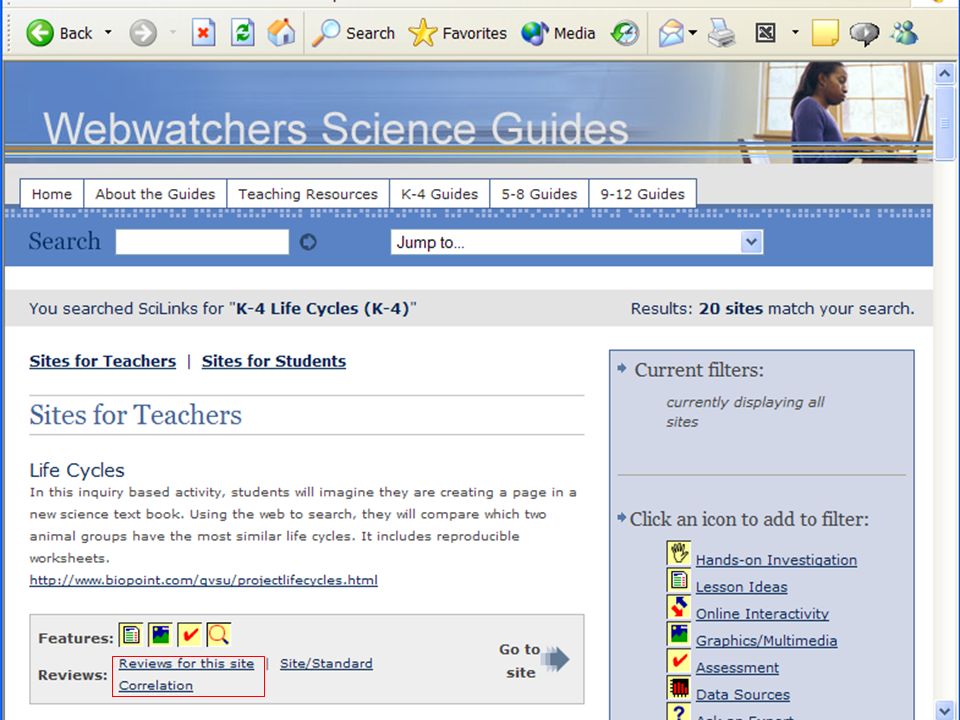This screenshot has height=720, width=960.
Task: Open the Teaching Resources tab
Action: pyautogui.click(x=308, y=194)
